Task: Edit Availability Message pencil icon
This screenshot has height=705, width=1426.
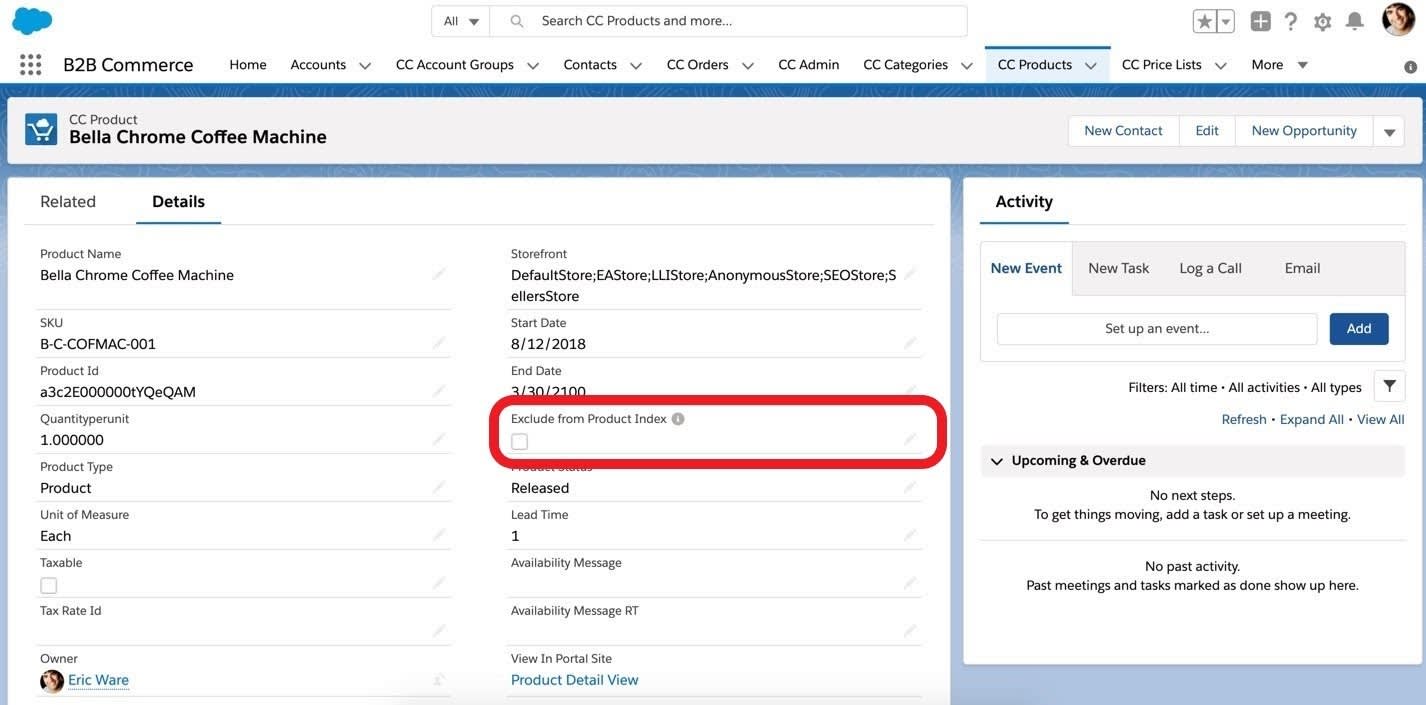Action: click(910, 583)
